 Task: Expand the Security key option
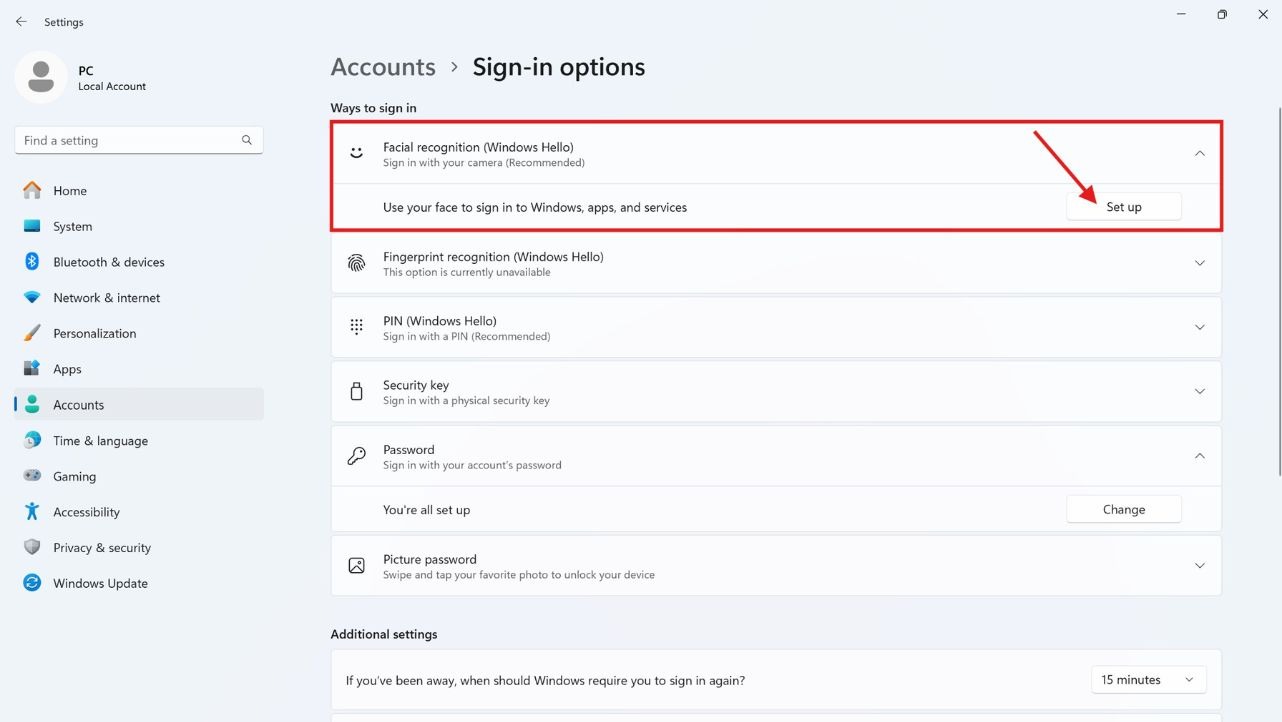(1199, 392)
